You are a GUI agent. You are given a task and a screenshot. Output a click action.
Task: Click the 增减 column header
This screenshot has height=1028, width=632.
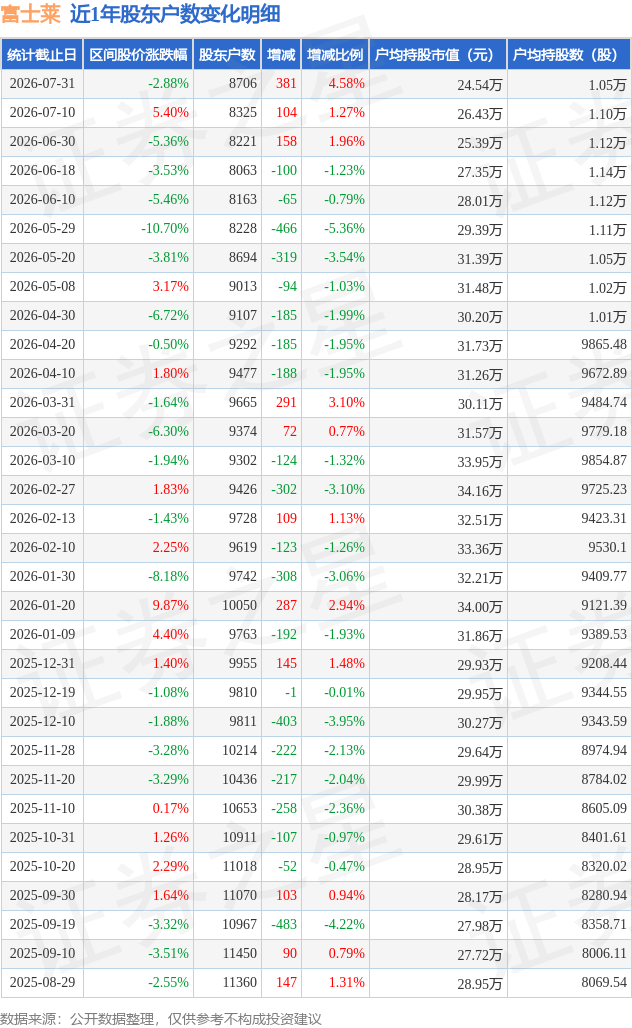[281, 54]
